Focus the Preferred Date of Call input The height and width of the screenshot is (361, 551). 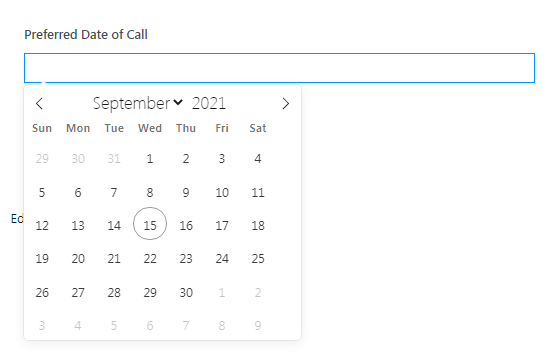click(279, 68)
